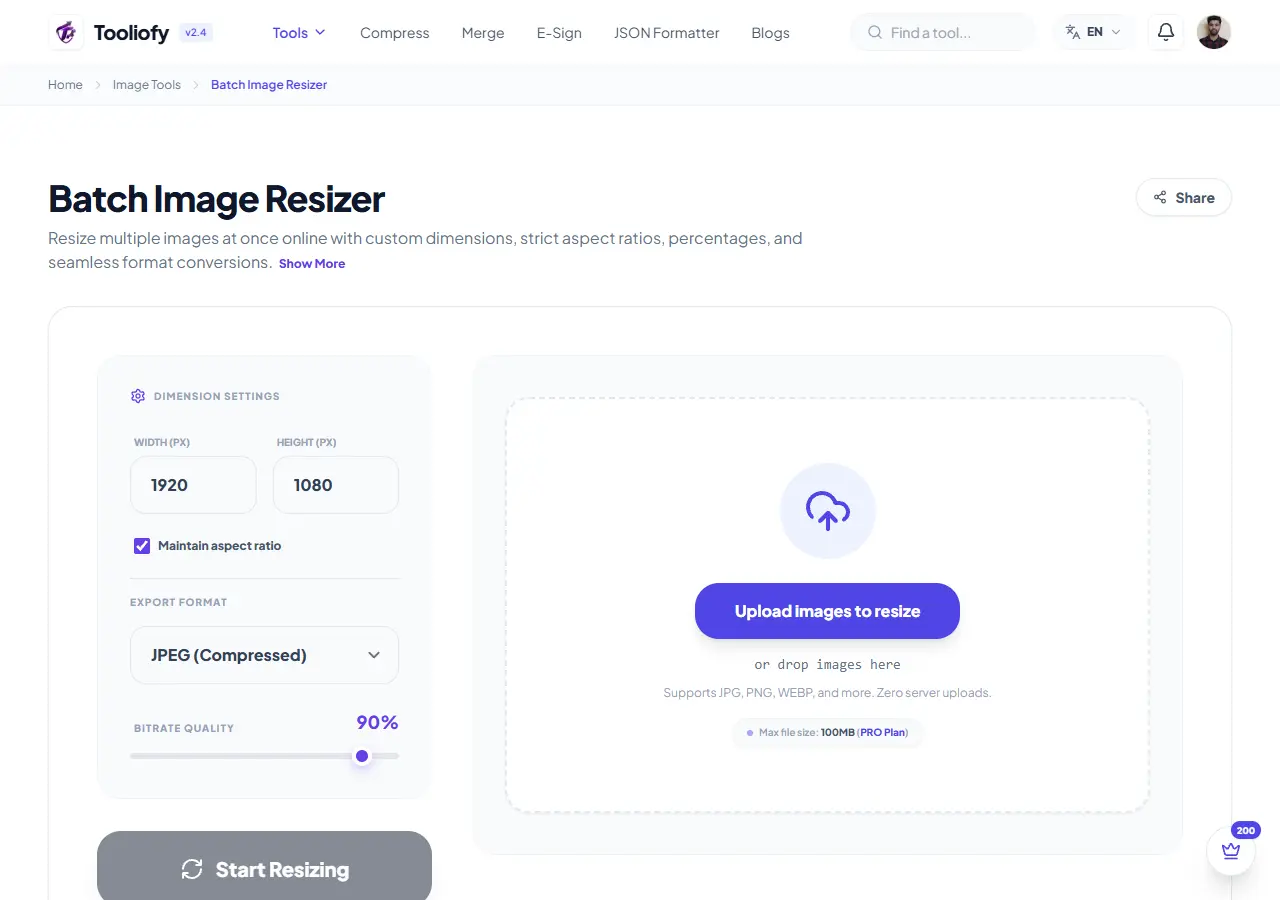
Task: Click the bitrate quality slider handle
Action: [x=362, y=756]
